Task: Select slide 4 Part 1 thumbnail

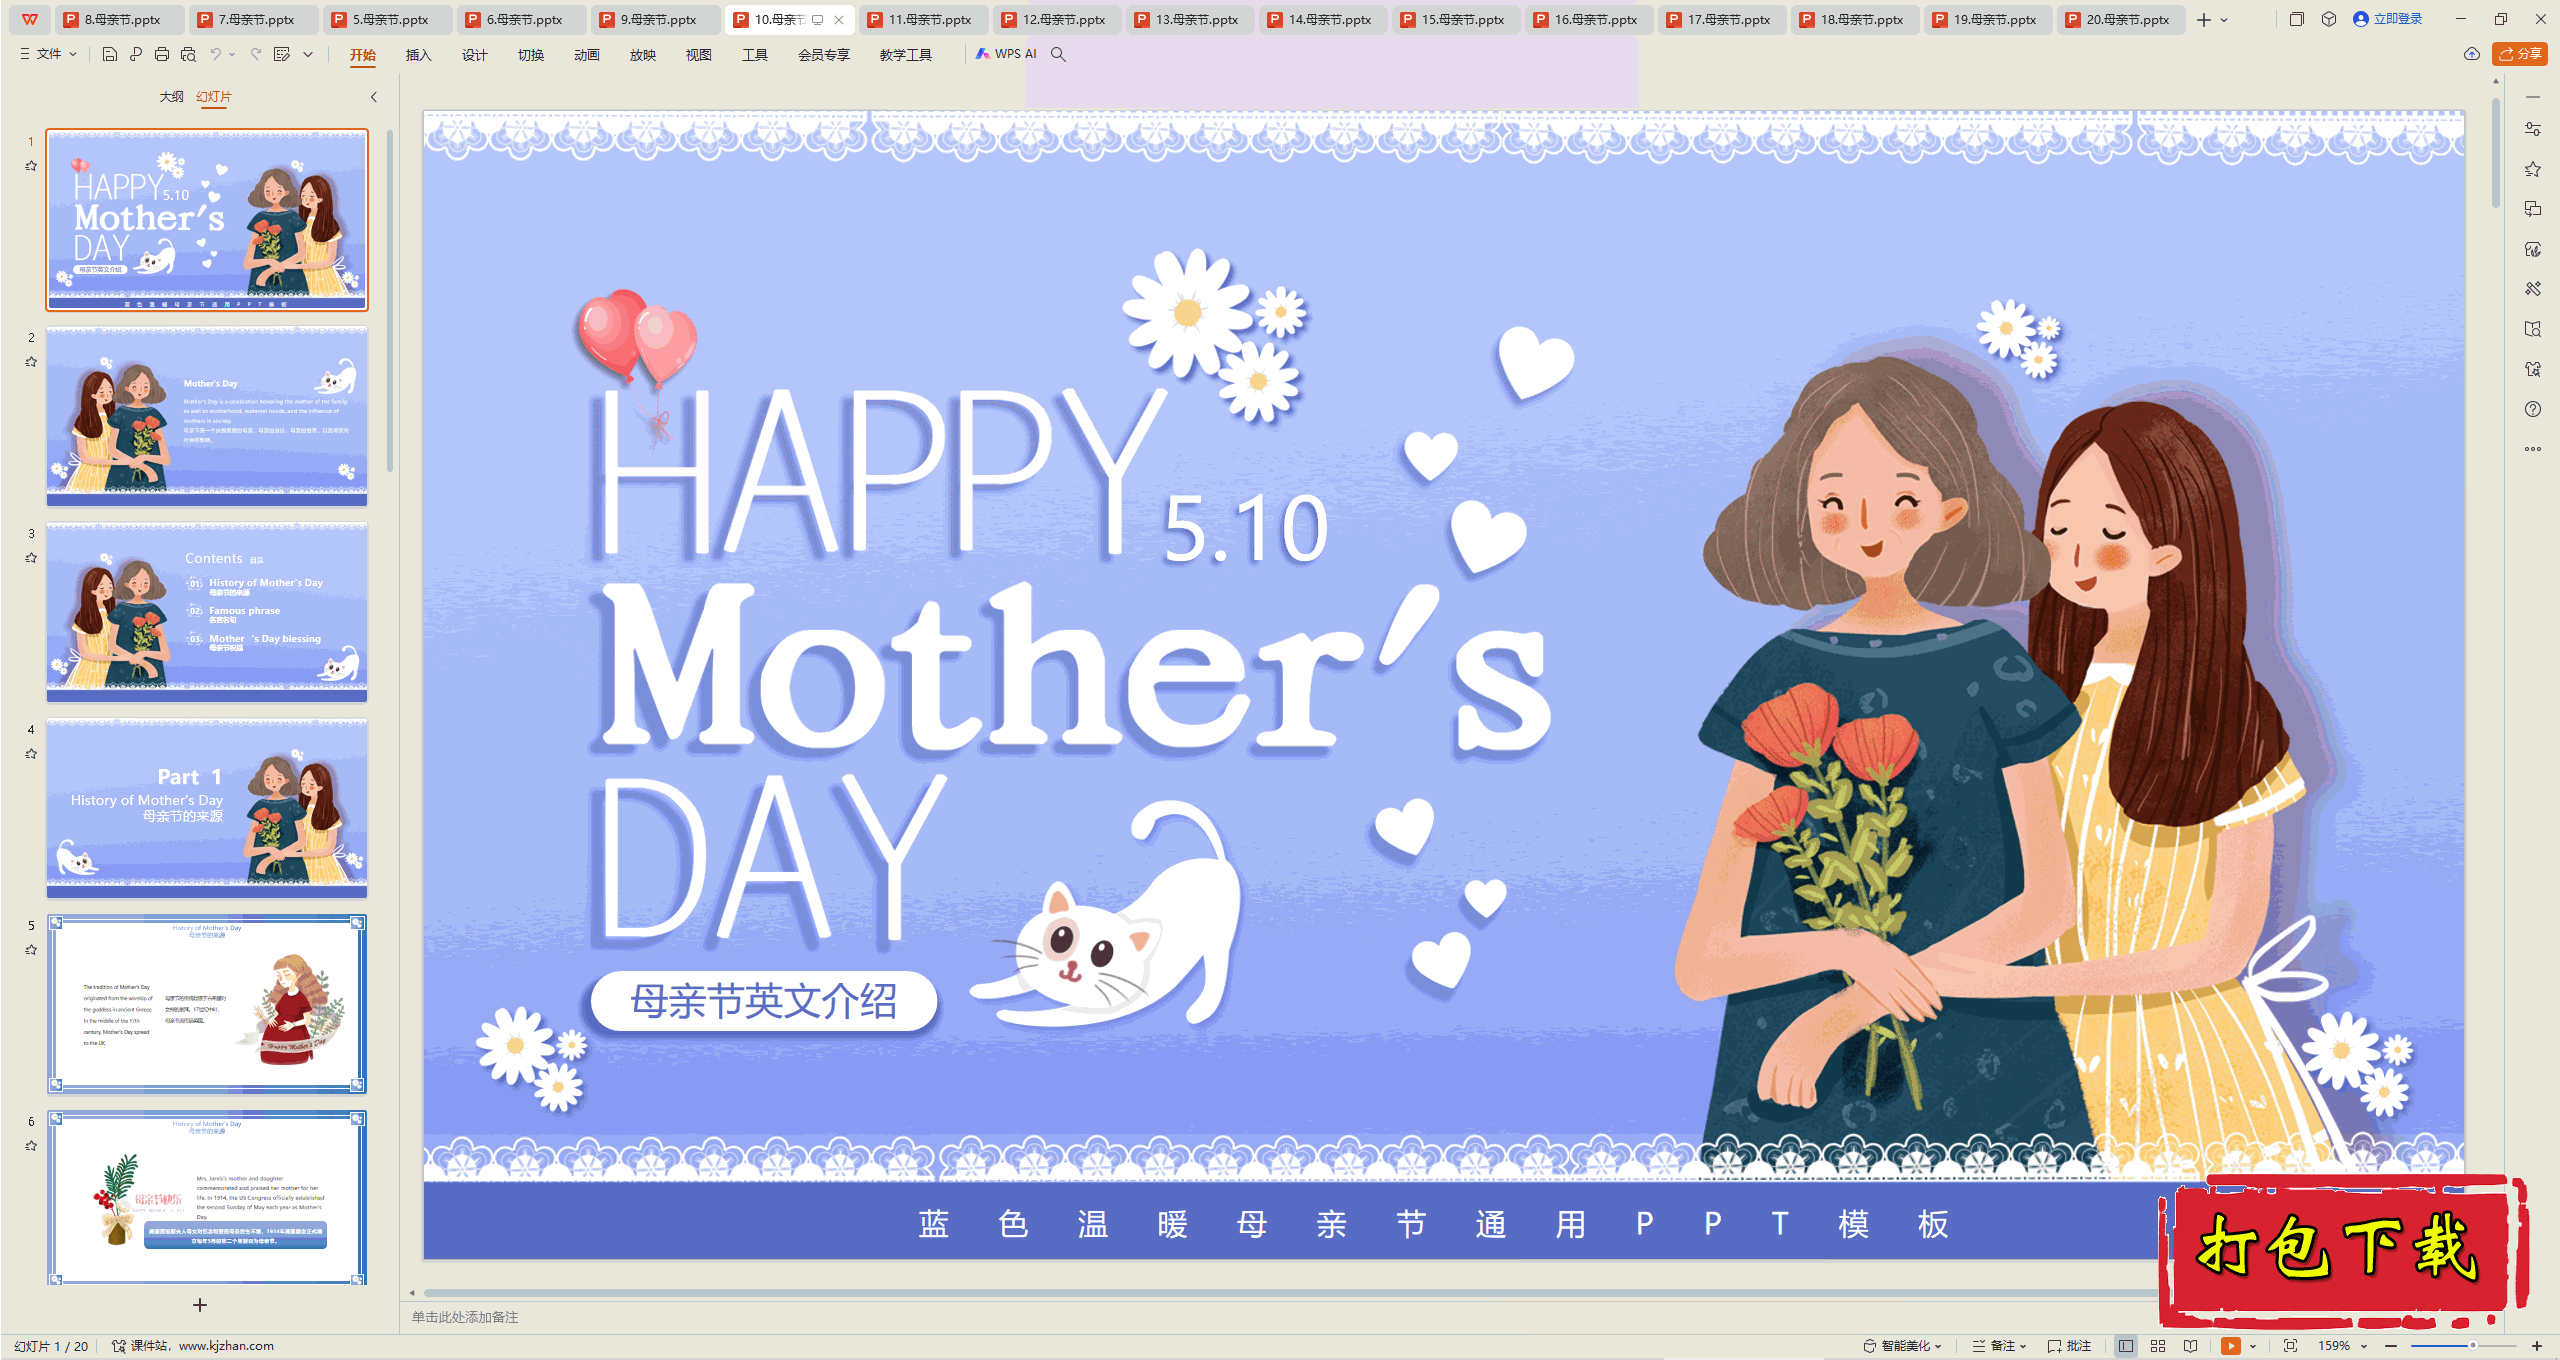Action: coord(207,808)
